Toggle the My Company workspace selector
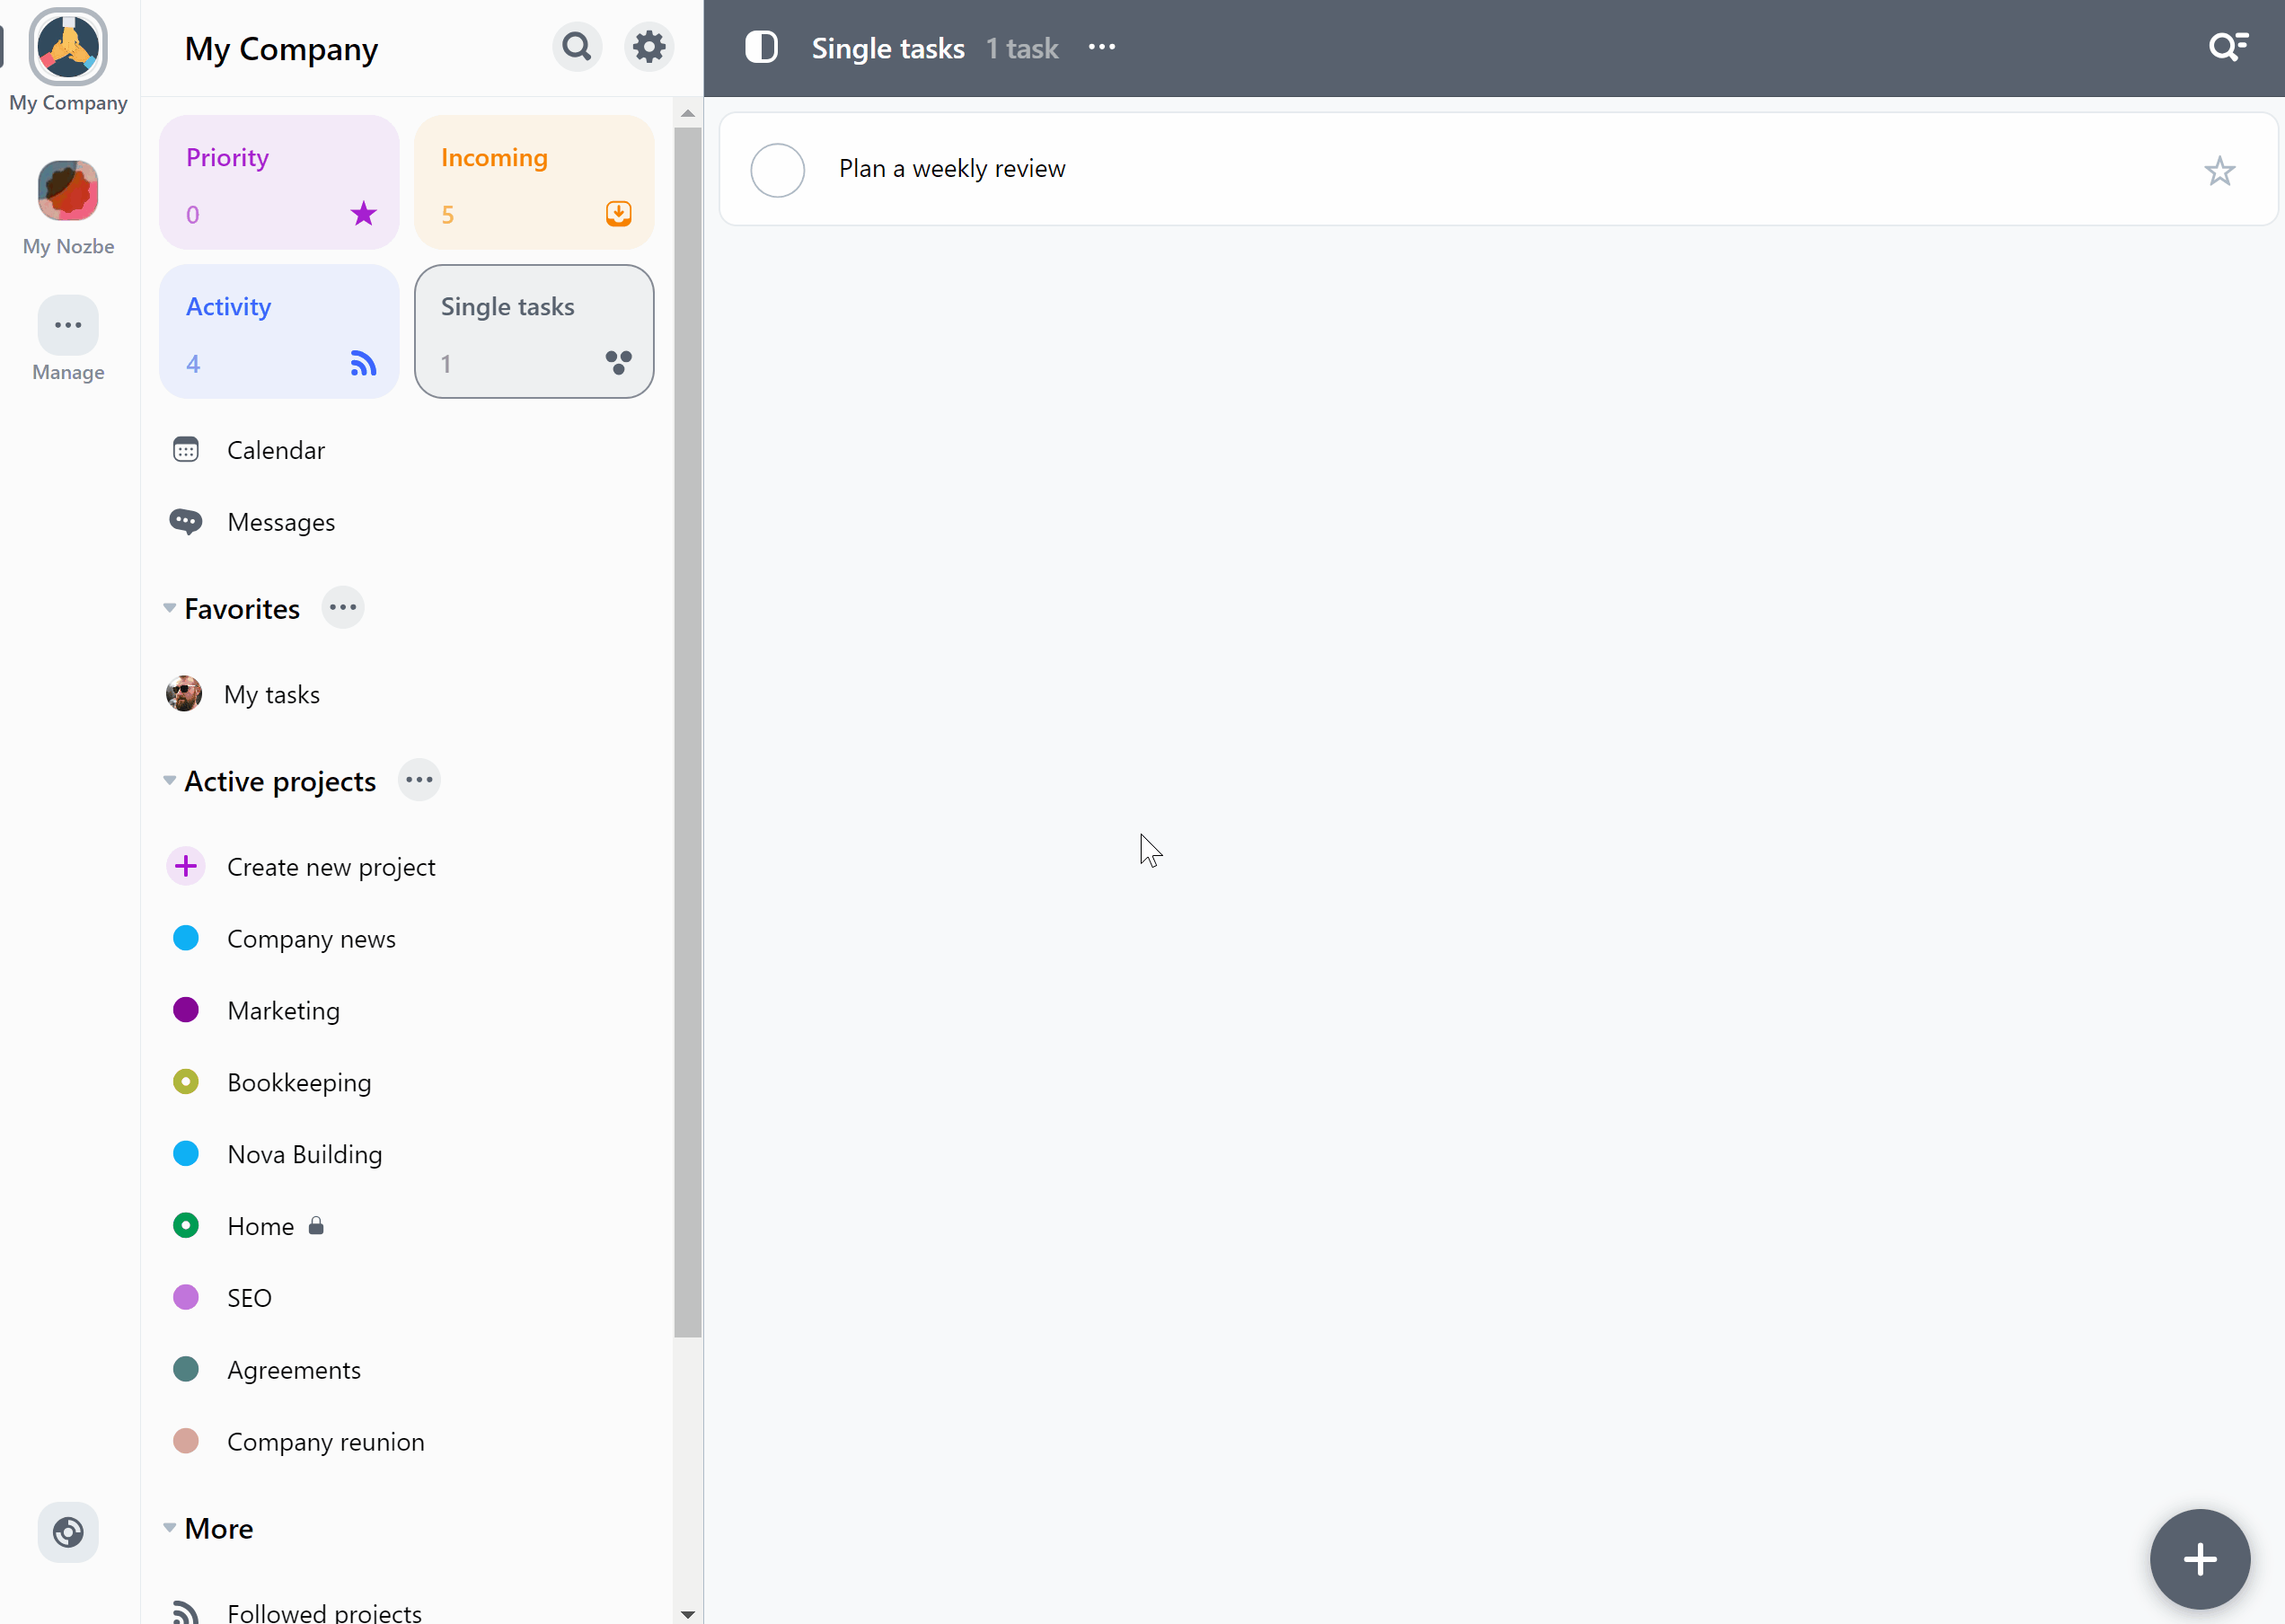 (x=68, y=48)
